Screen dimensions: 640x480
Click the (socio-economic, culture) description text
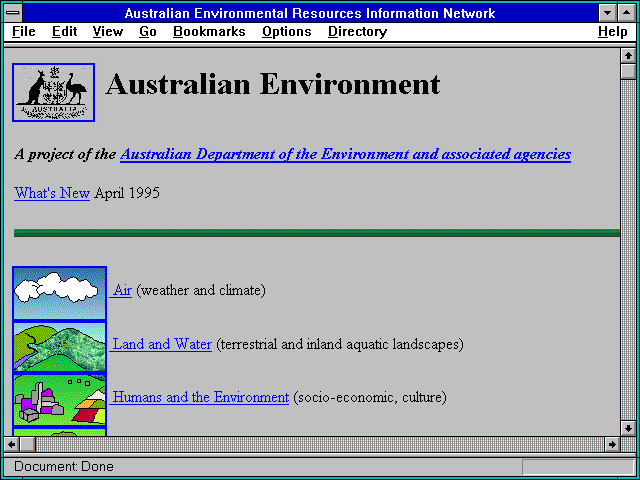point(370,397)
